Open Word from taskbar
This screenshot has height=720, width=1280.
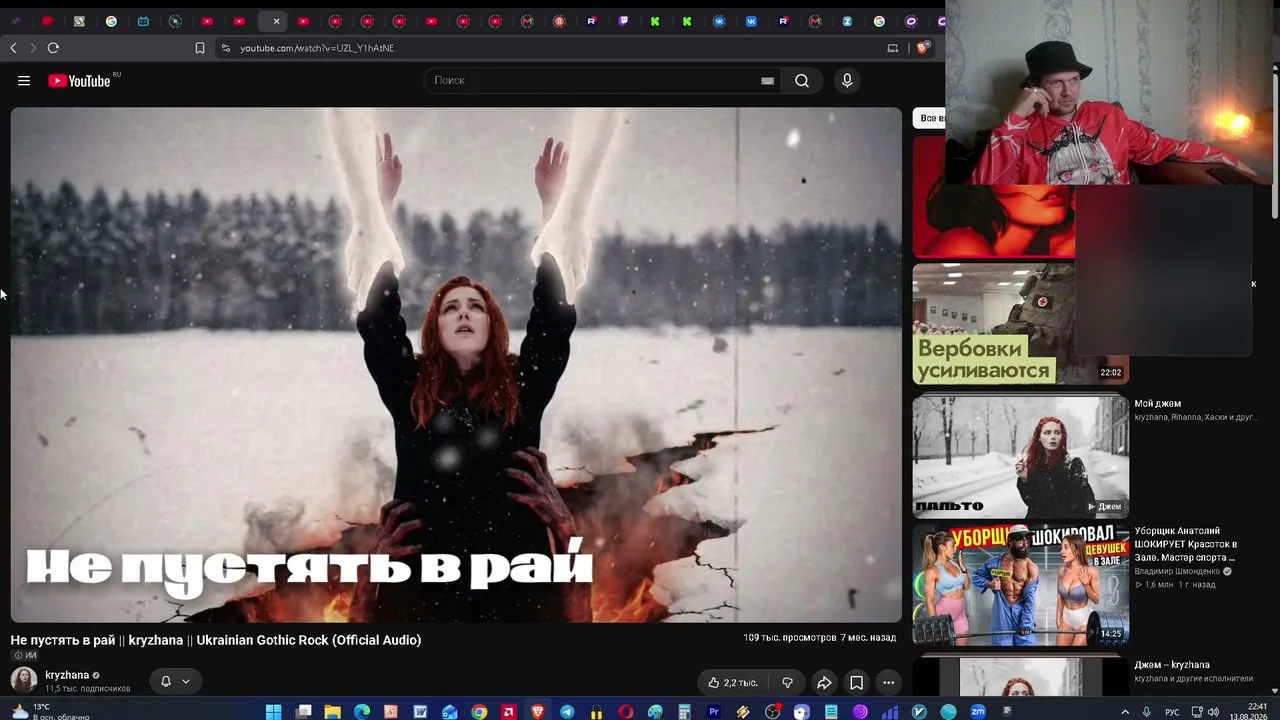[x=421, y=712]
